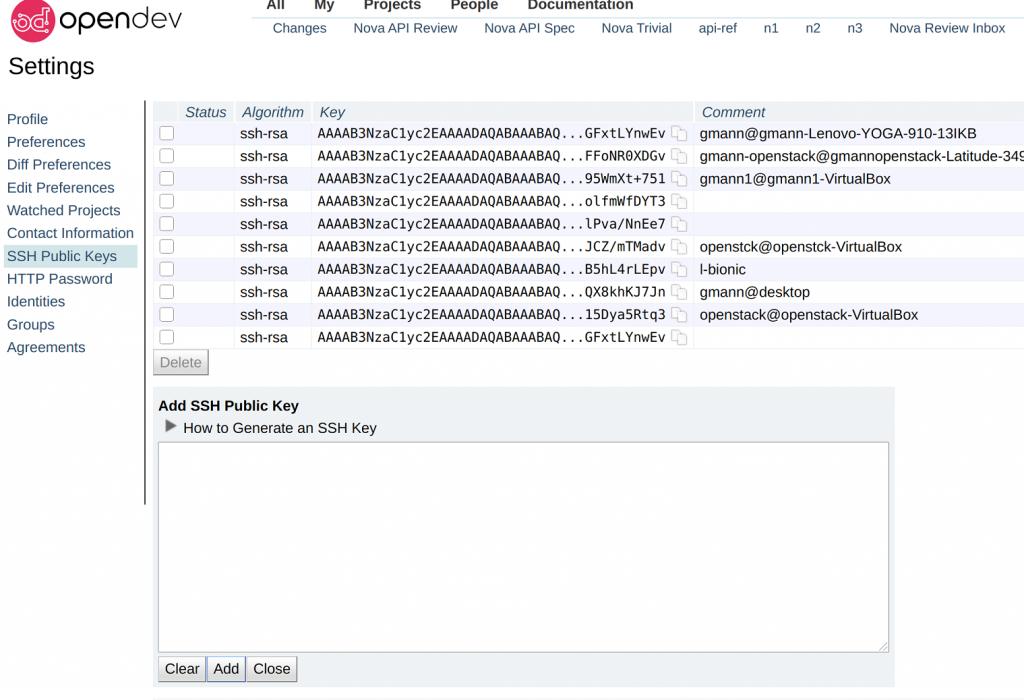This screenshot has height=700, width=1024.
Task: Copy the key ending in QX8khKJ7Jn
Action: pyautogui.click(x=679, y=292)
